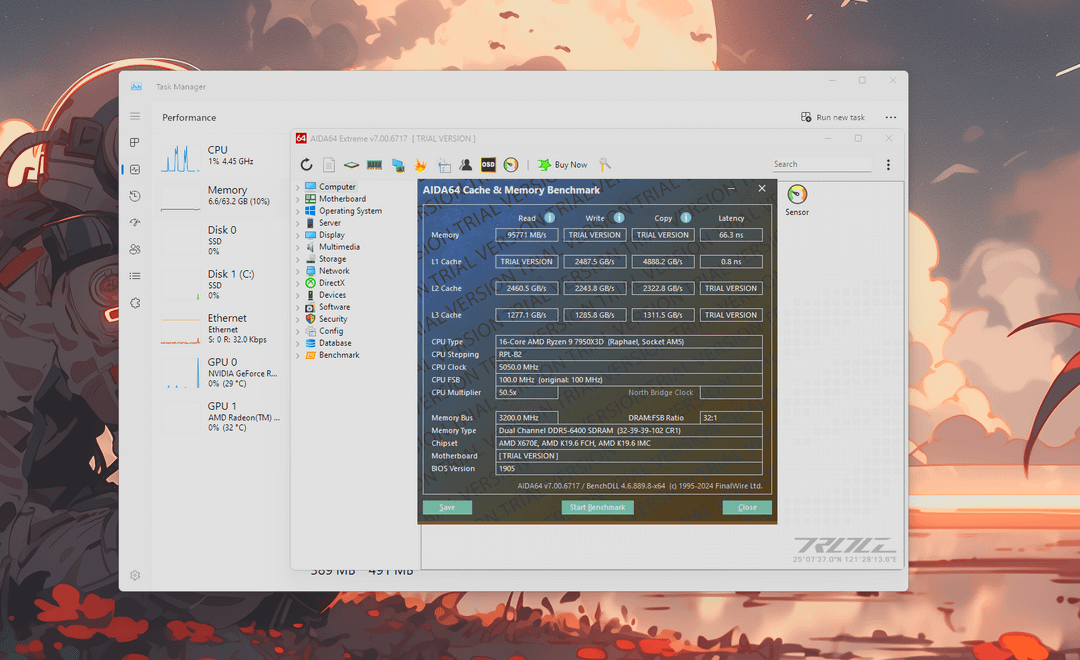Screen dimensions: 1080x660
Task: Select Performance icon in Task Manager sidebar
Action: pos(135,169)
